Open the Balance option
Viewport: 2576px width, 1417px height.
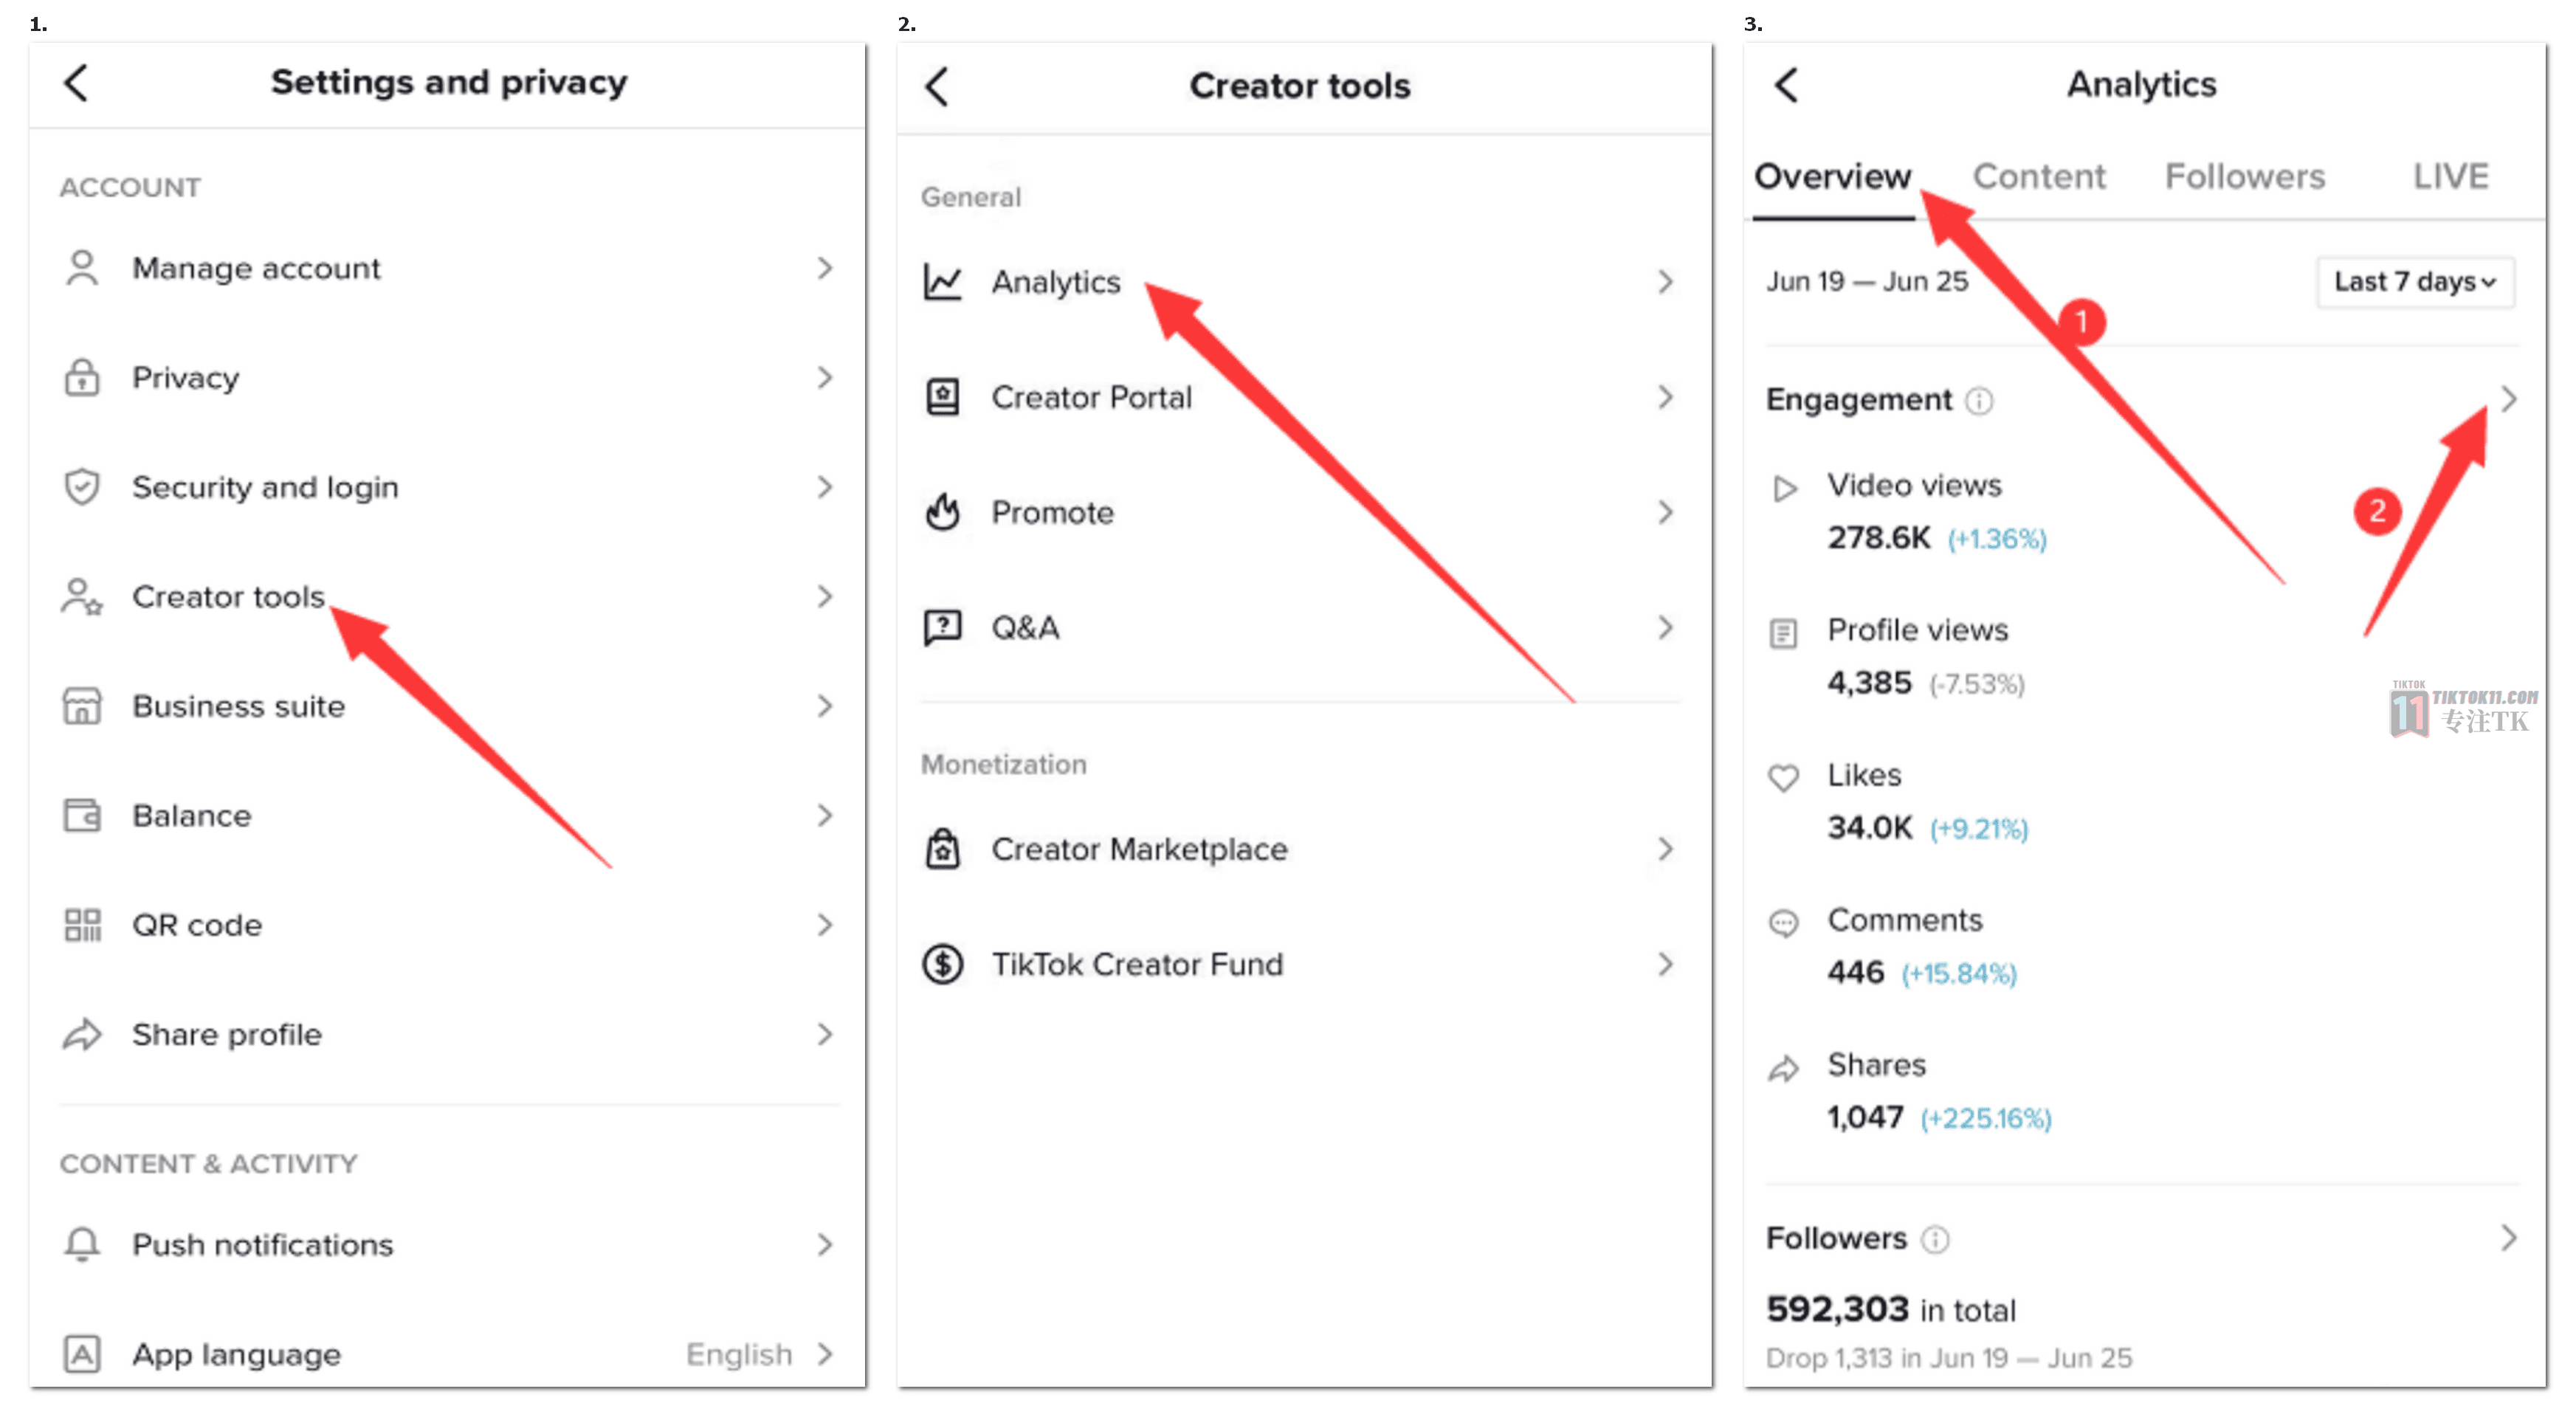point(447,815)
